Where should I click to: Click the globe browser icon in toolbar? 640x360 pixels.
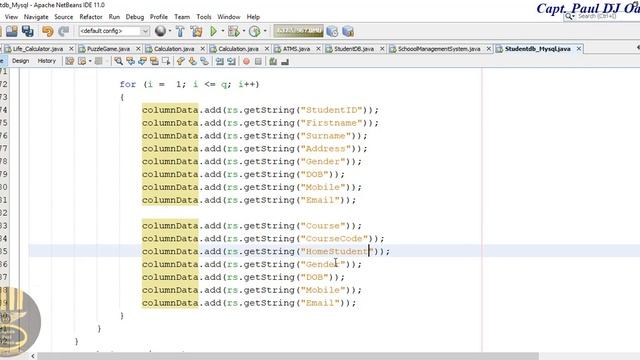coord(160,31)
